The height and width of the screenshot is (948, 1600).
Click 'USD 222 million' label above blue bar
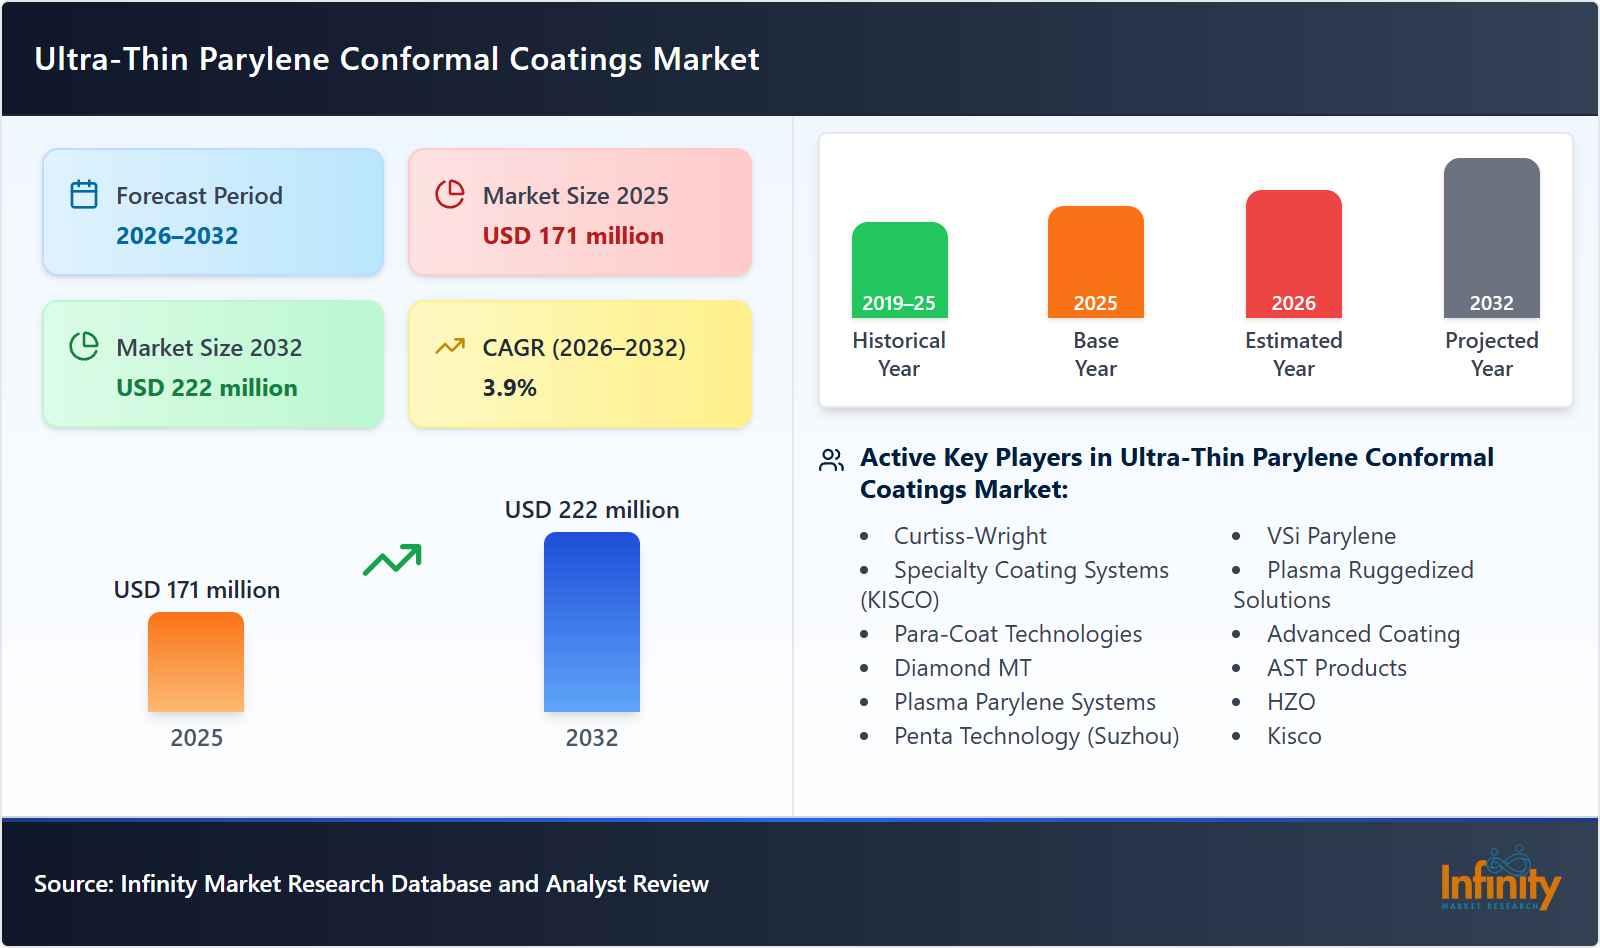(592, 510)
